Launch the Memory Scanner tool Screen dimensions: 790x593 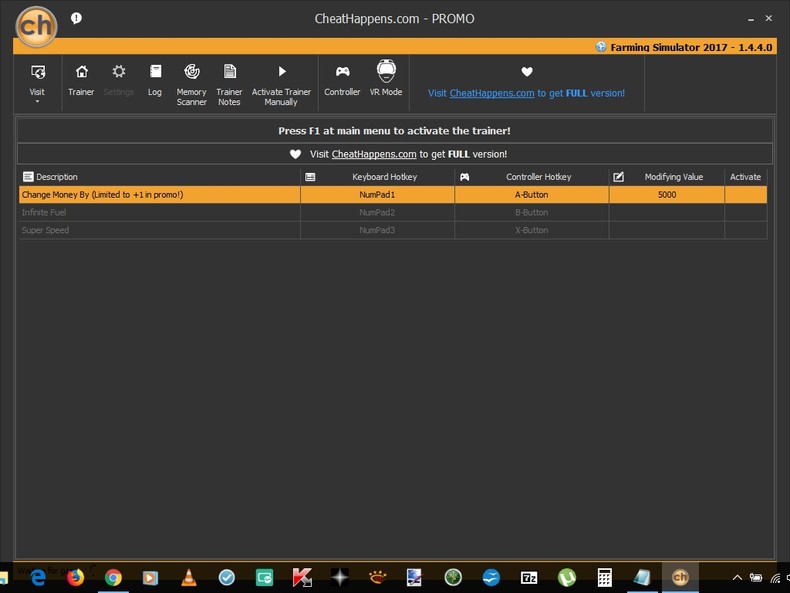click(x=191, y=72)
